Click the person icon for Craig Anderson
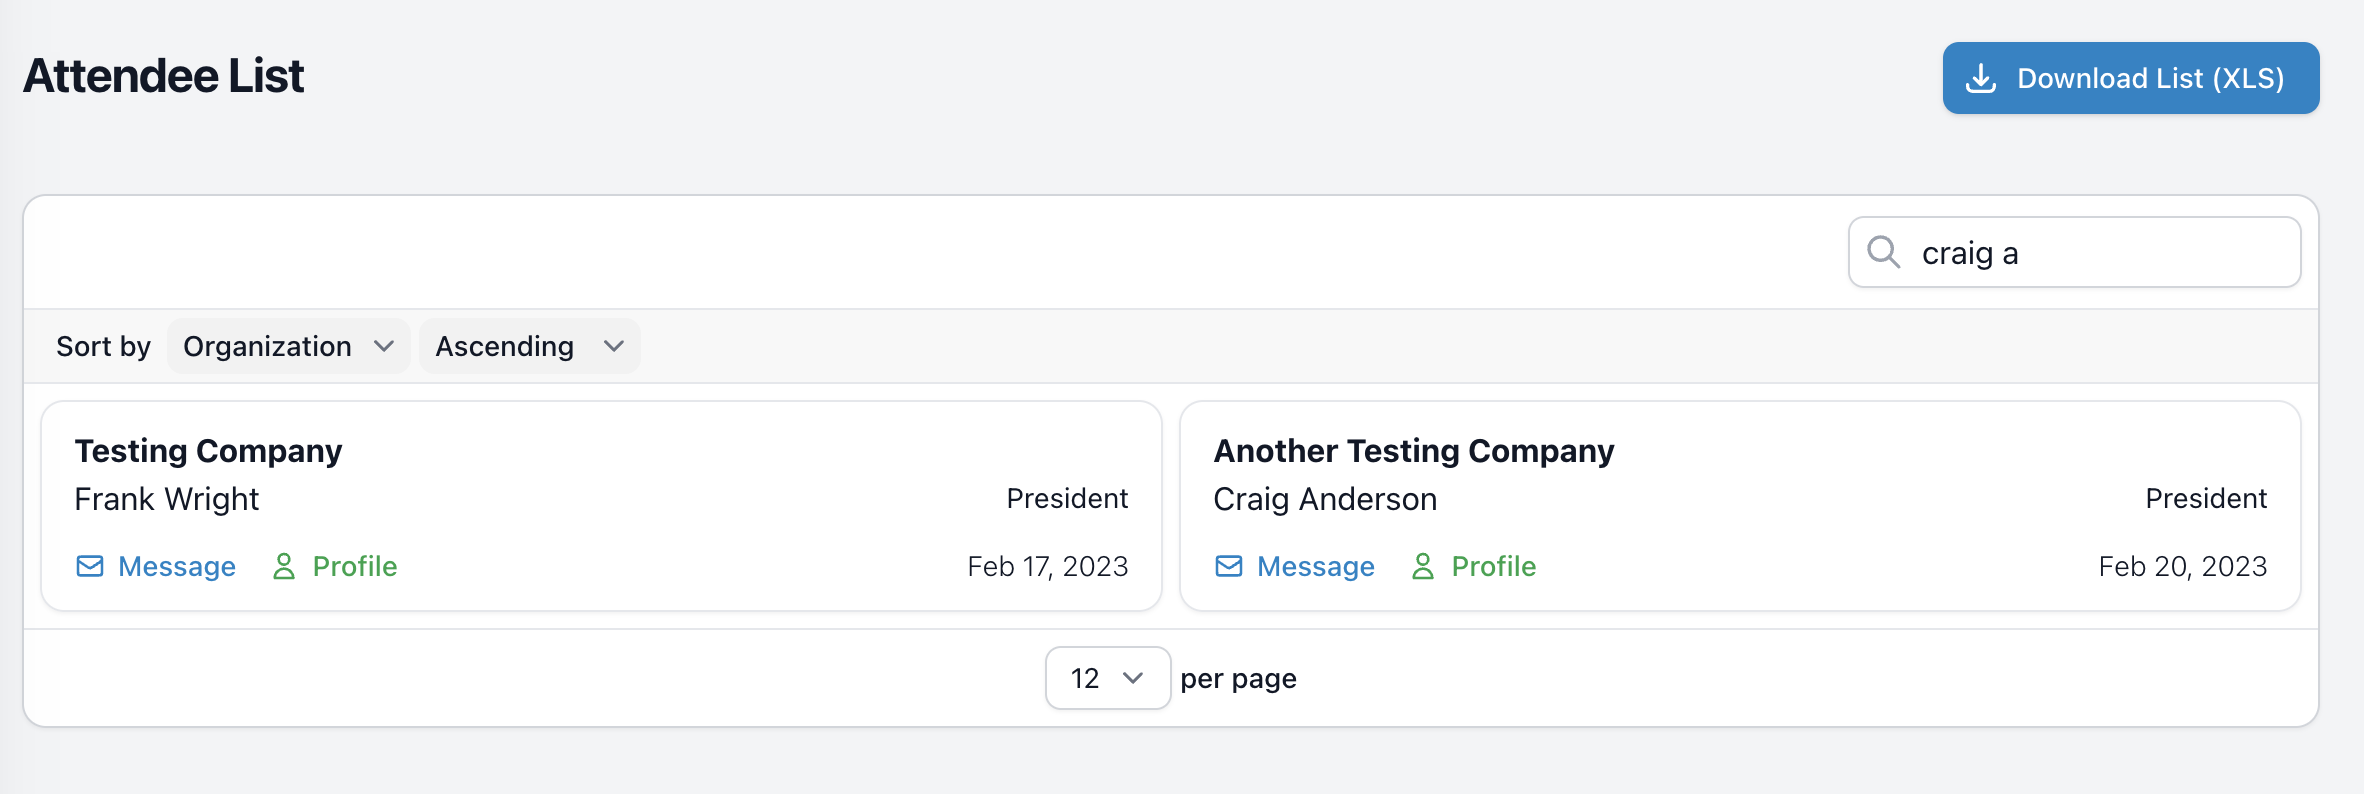Image resolution: width=2364 pixels, height=794 pixels. click(1423, 566)
